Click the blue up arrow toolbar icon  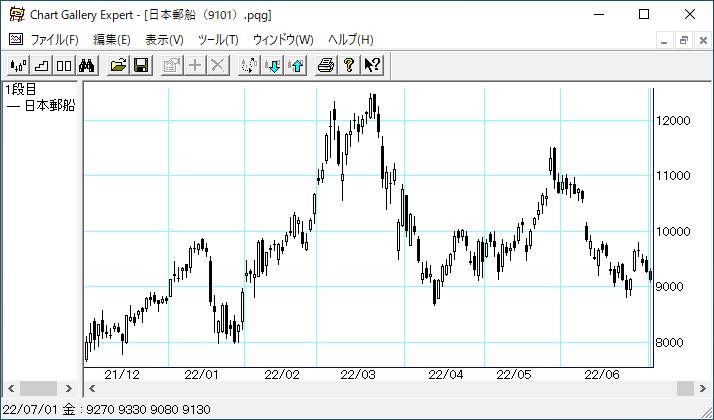click(x=295, y=66)
